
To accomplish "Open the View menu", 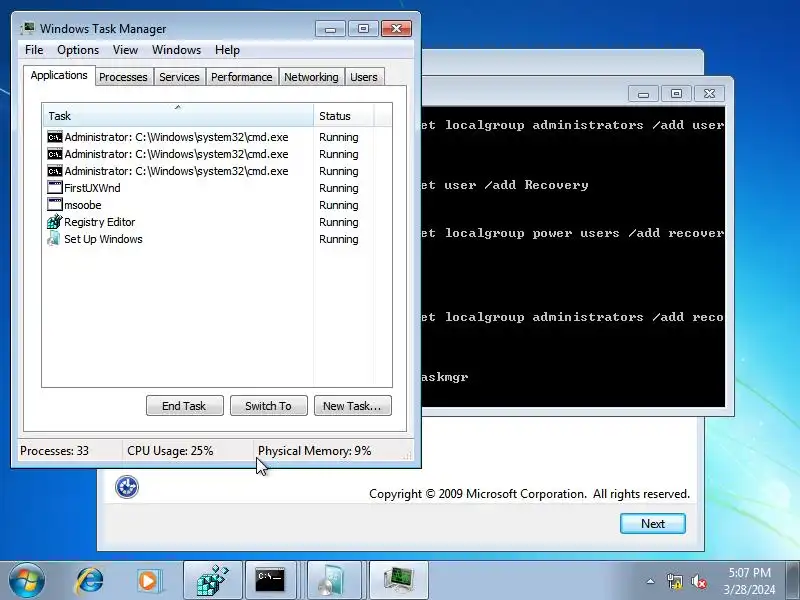I will click(126, 50).
